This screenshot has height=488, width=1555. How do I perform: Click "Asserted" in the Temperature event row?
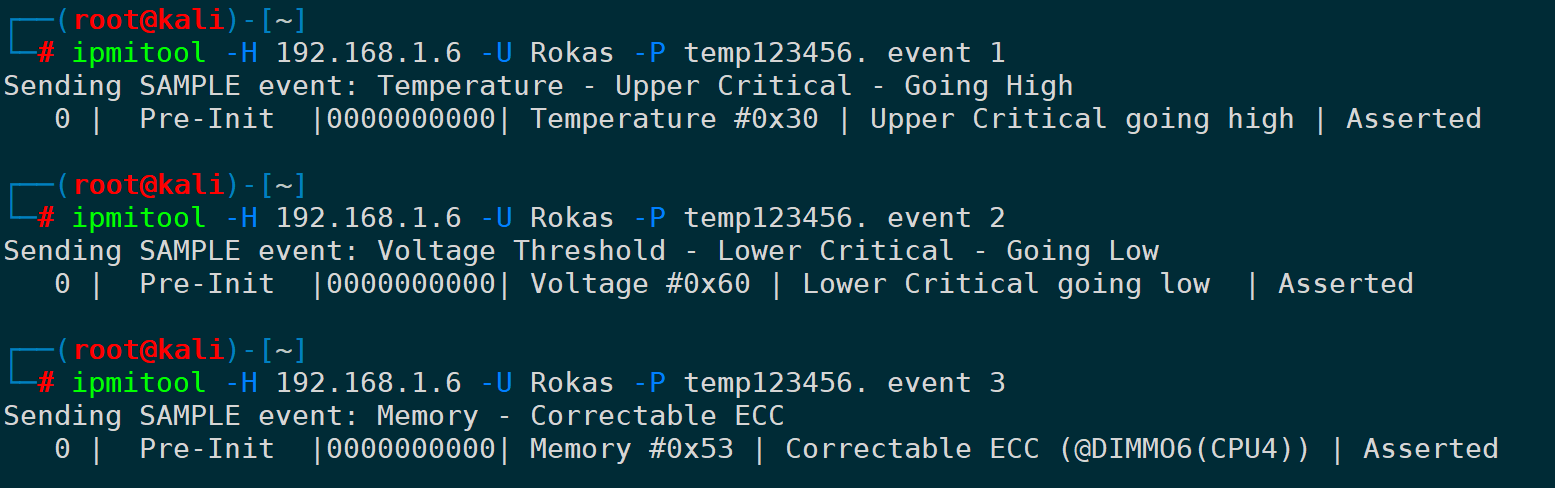[x=1413, y=119]
